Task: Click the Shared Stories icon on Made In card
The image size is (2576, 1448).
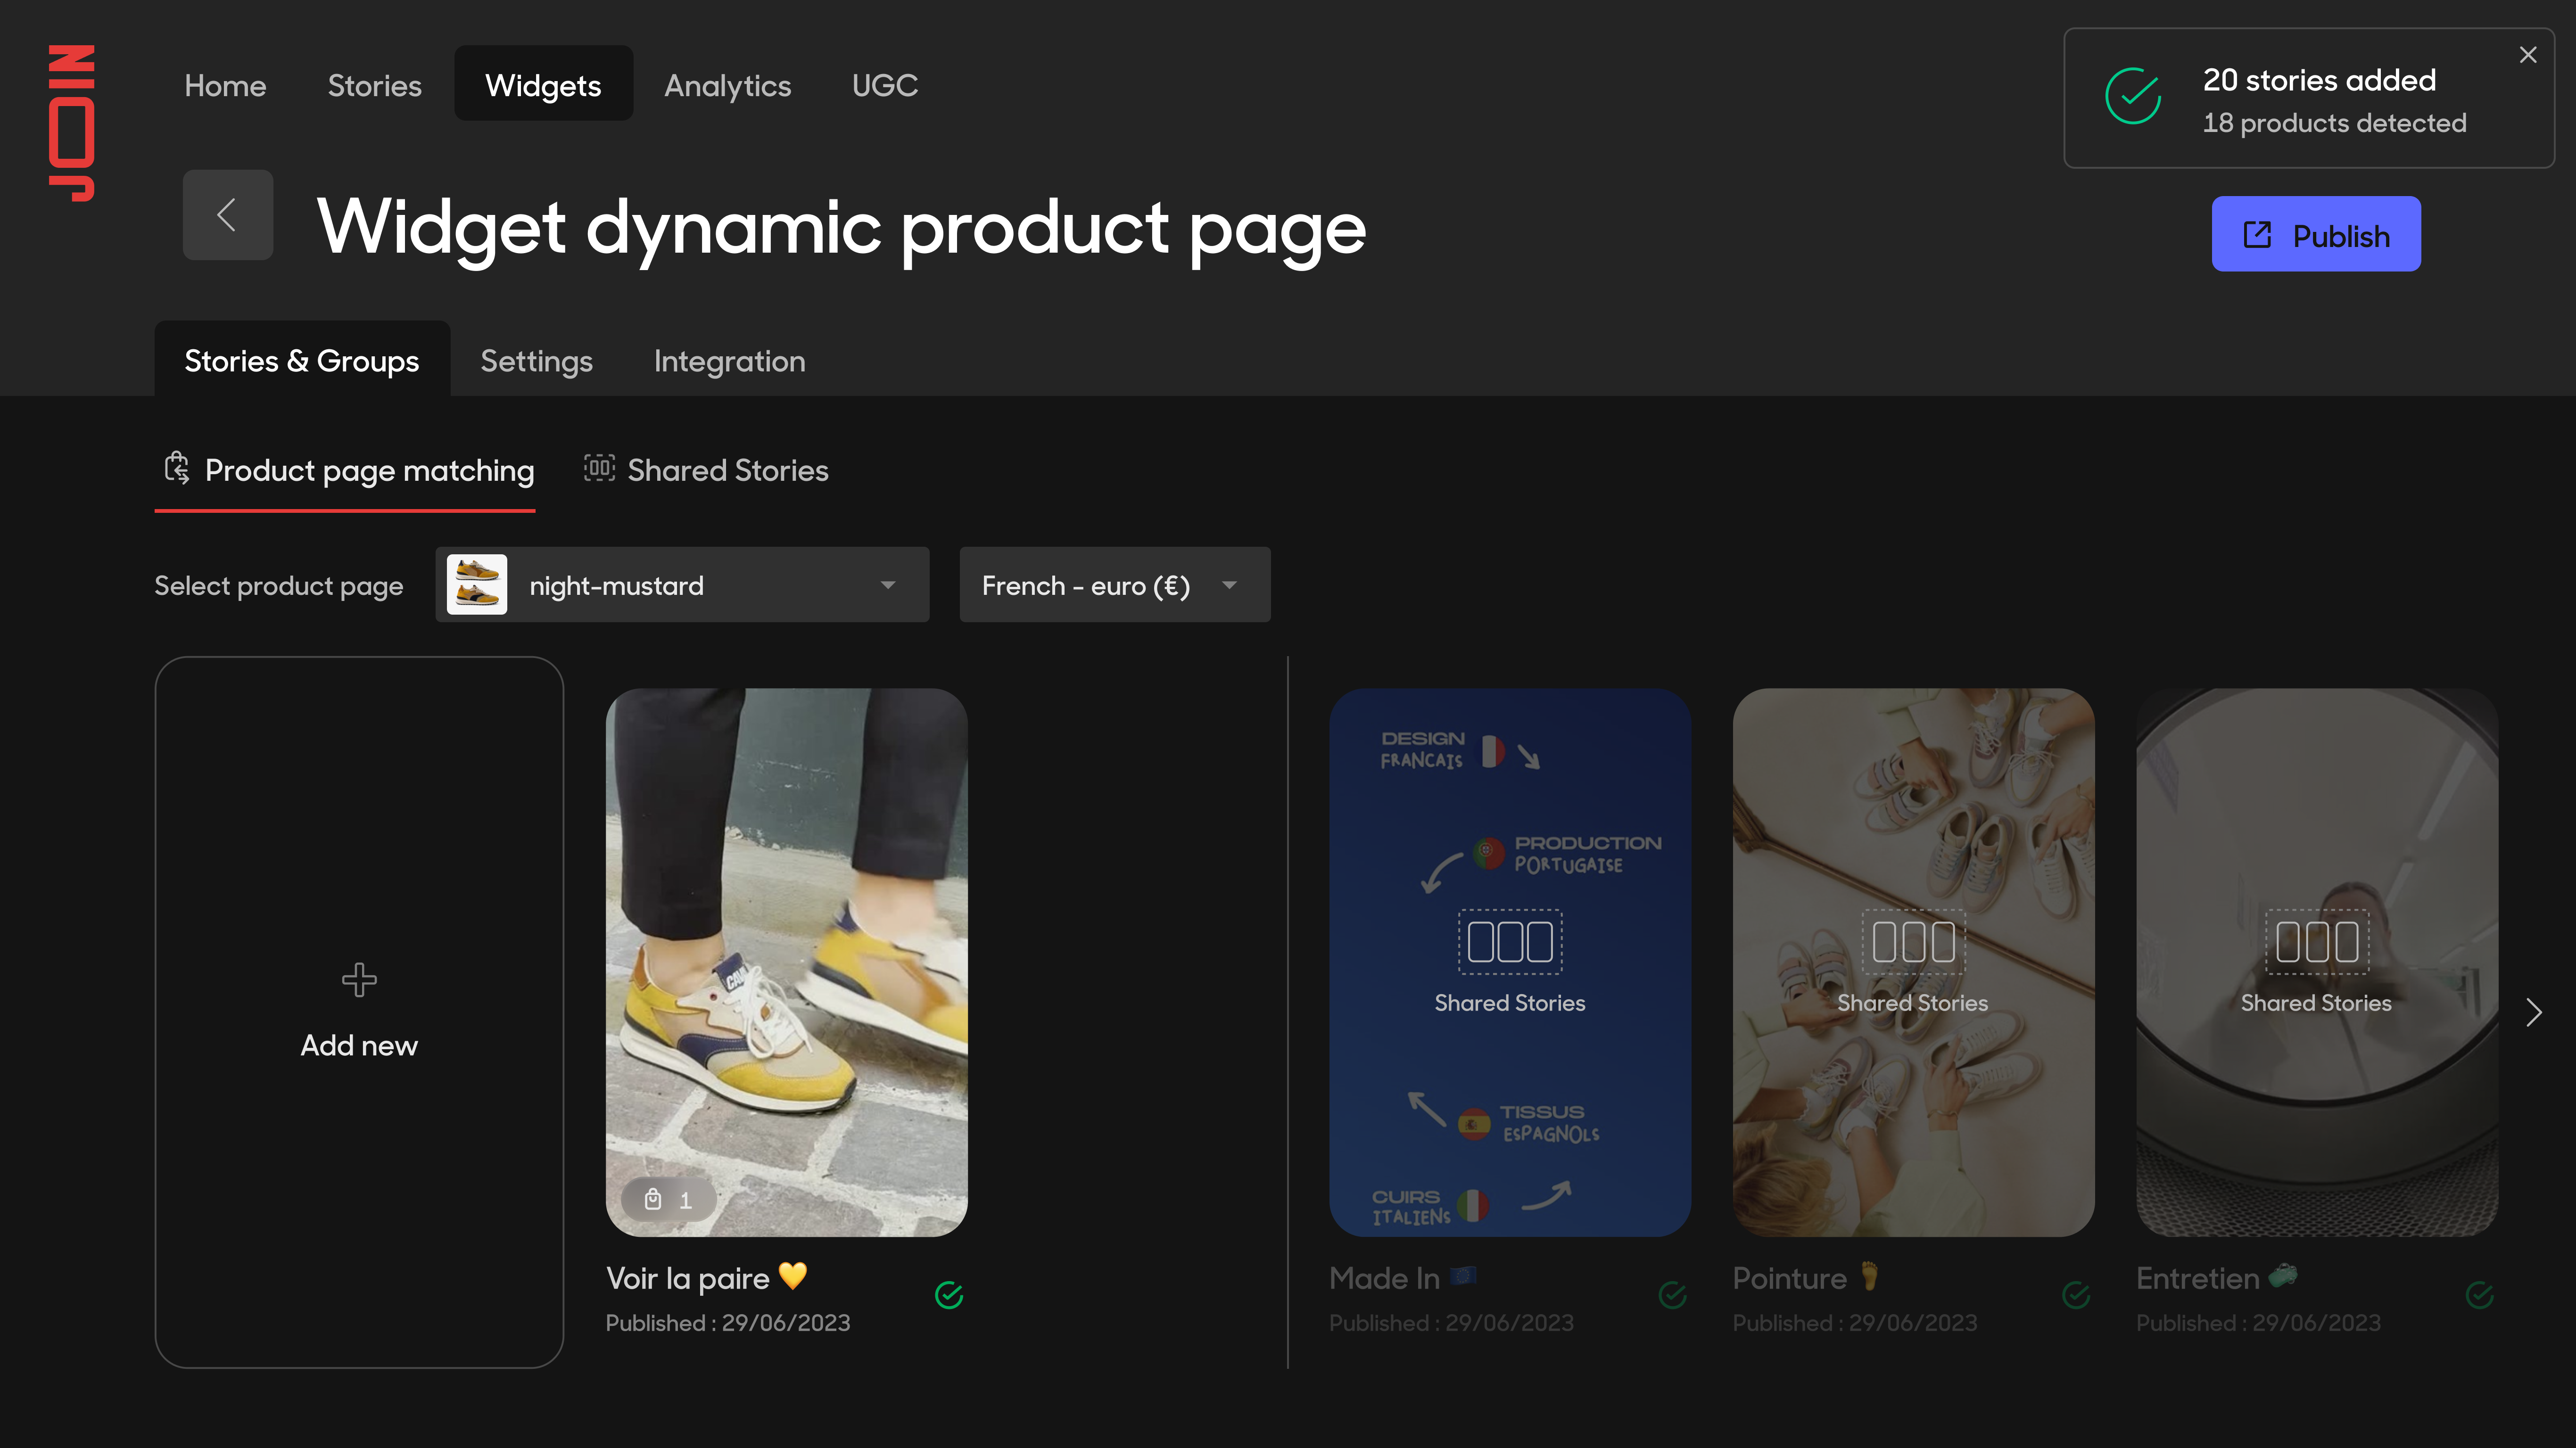Action: (x=1510, y=942)
